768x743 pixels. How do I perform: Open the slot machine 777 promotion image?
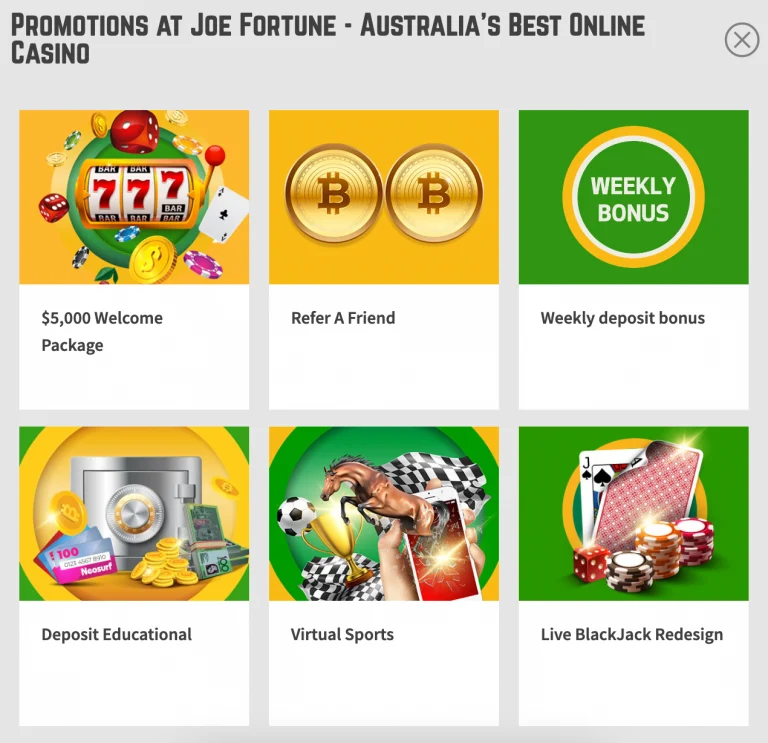click(134, 197)
